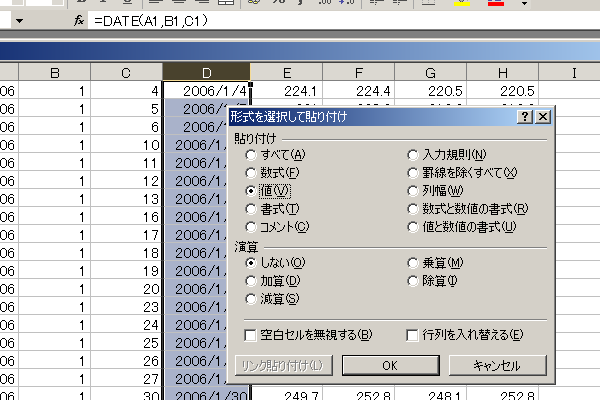Image resolution: width=600 pixels, height=400 pixels.
Task: Click column C cell with value 10
Action: [x=126, y=145]
